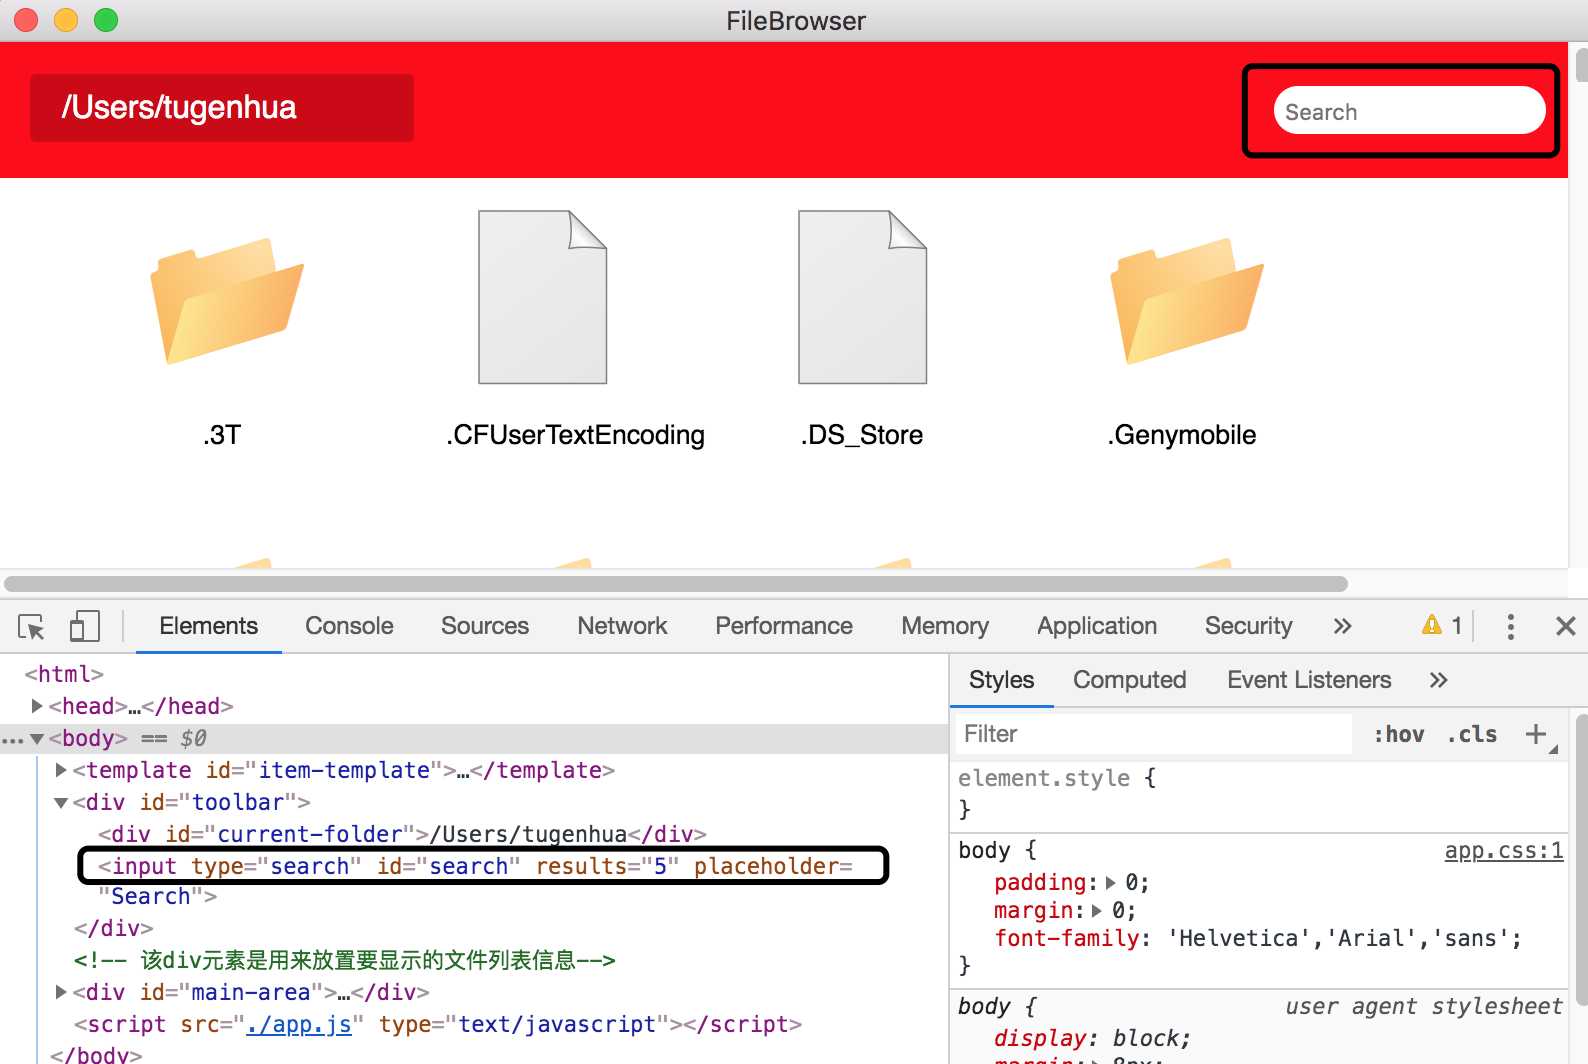This screenshot has width=1588, height=1064.
Task: Close the DevTools panel
Action: [x=1565, y=626]
